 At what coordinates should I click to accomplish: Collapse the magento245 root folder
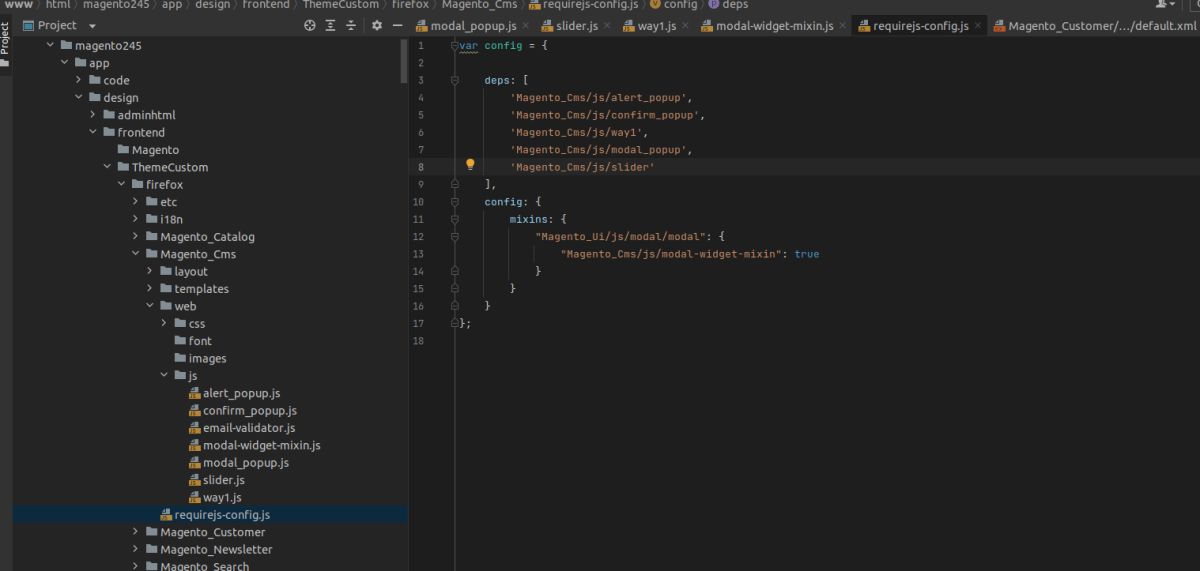point(50,46)
